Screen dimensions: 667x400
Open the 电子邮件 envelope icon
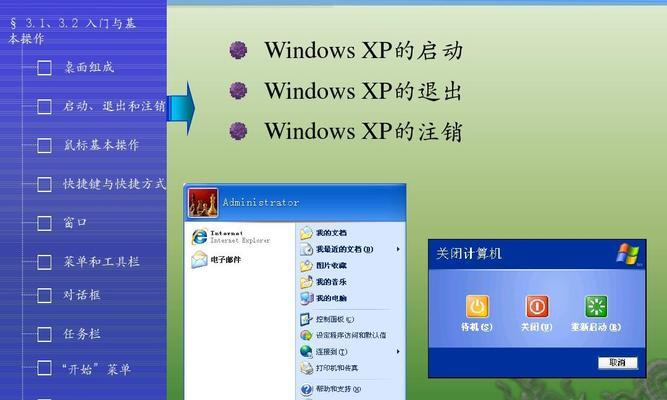[x=199, y=260]
